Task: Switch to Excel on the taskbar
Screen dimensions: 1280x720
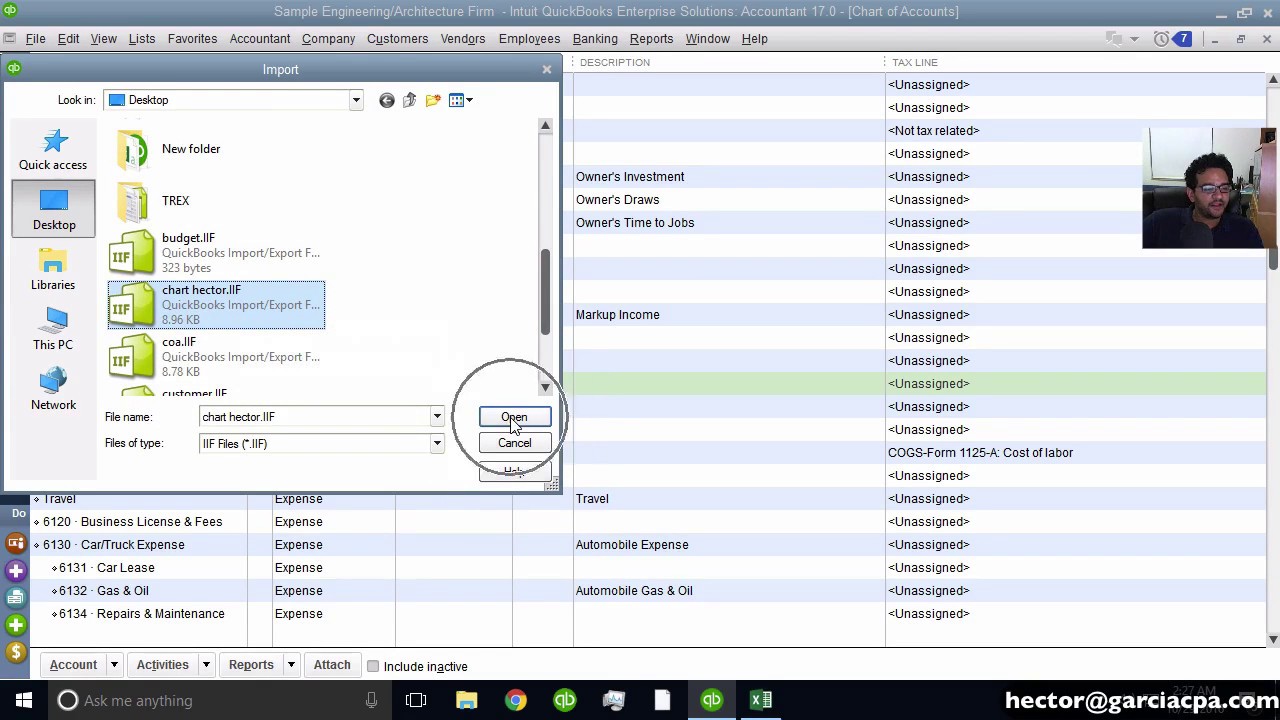Action: pos(761,700)
